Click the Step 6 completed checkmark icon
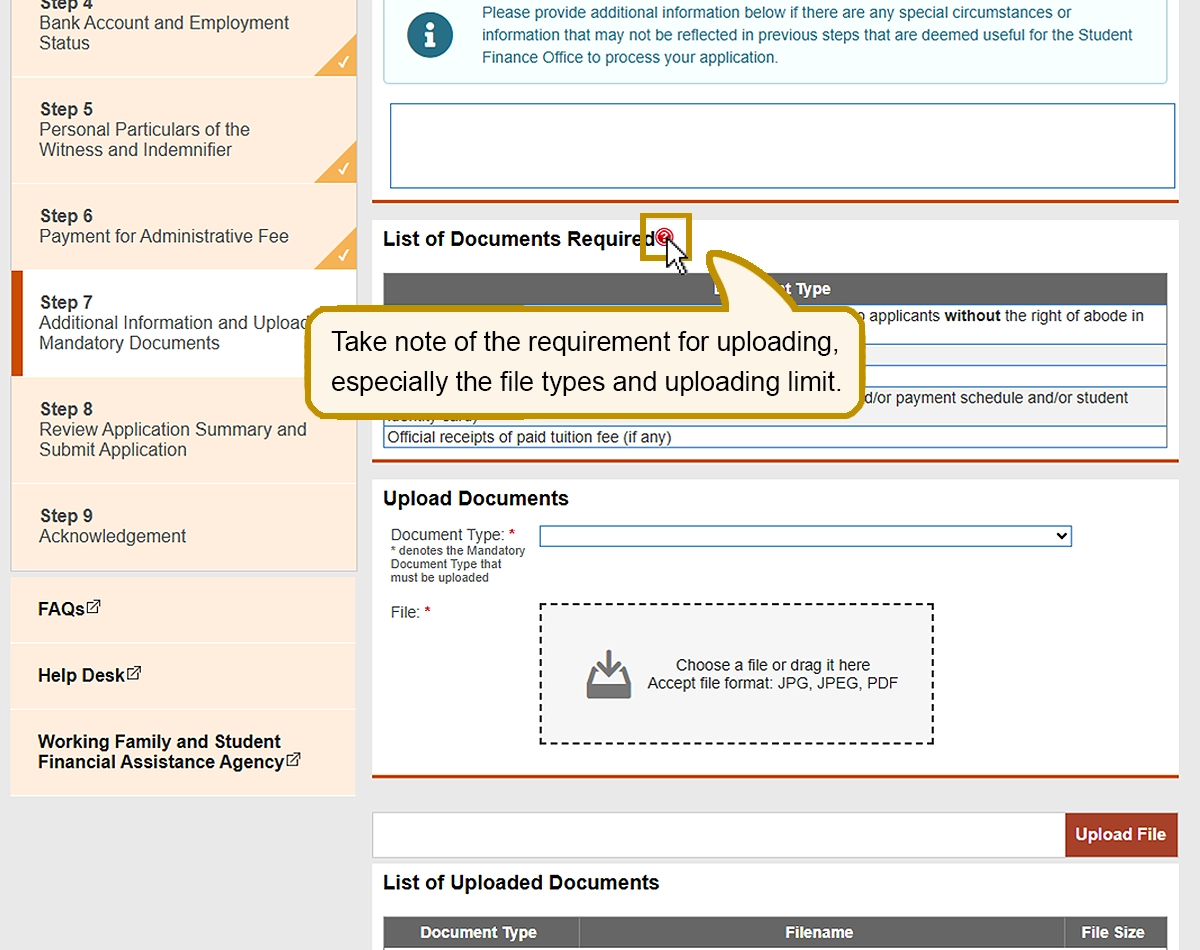 coord(341,254)
